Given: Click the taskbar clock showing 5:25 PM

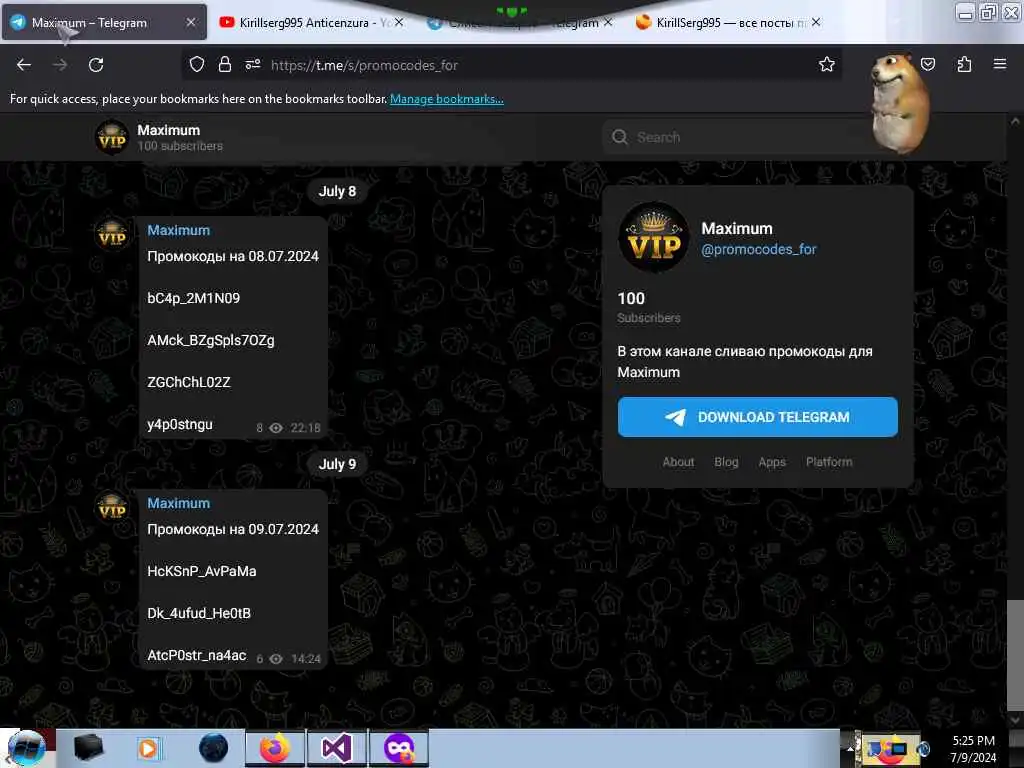Looking at the screenshot, I should (x=973, y=749).
